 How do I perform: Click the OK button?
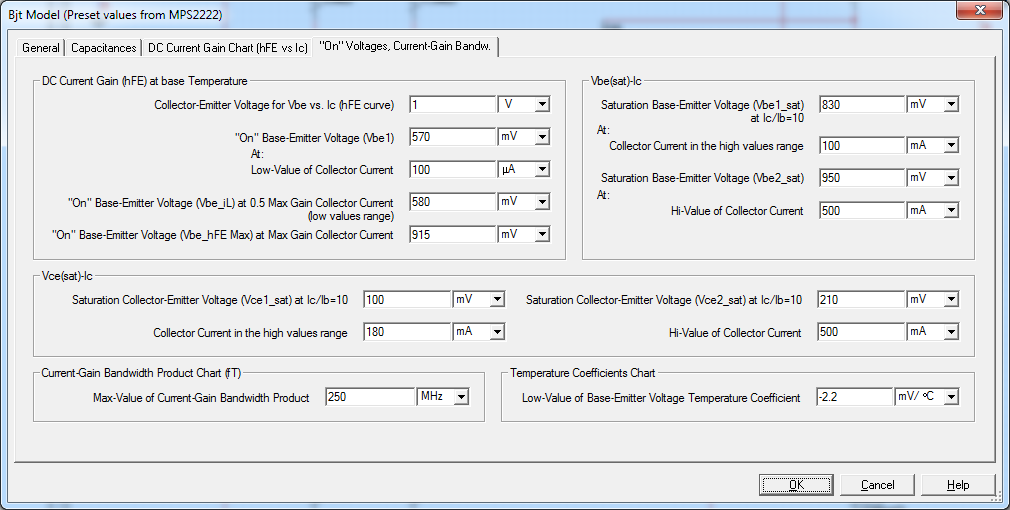click(796, 485)
